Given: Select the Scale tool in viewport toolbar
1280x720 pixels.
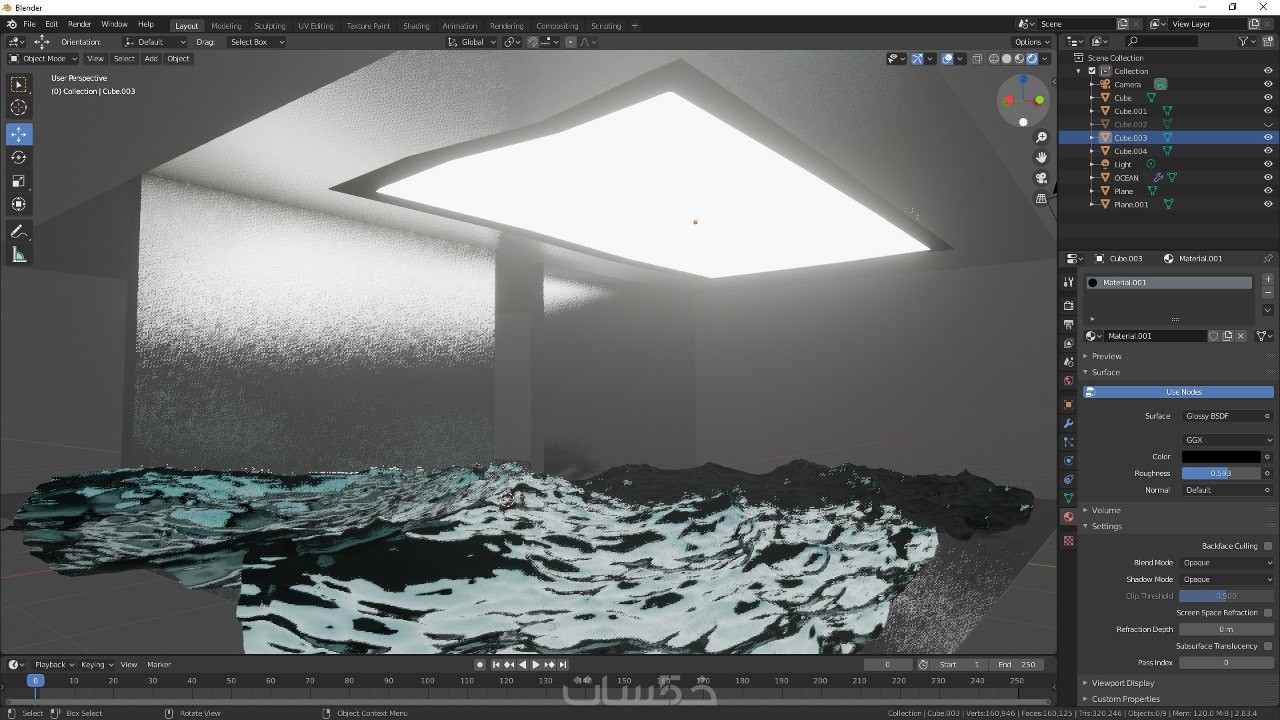Looking at the screenshot, I should [19, 181].
